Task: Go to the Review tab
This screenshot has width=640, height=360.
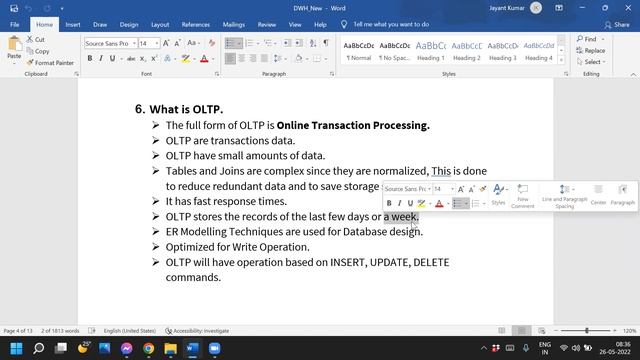Action: point(267,24)
